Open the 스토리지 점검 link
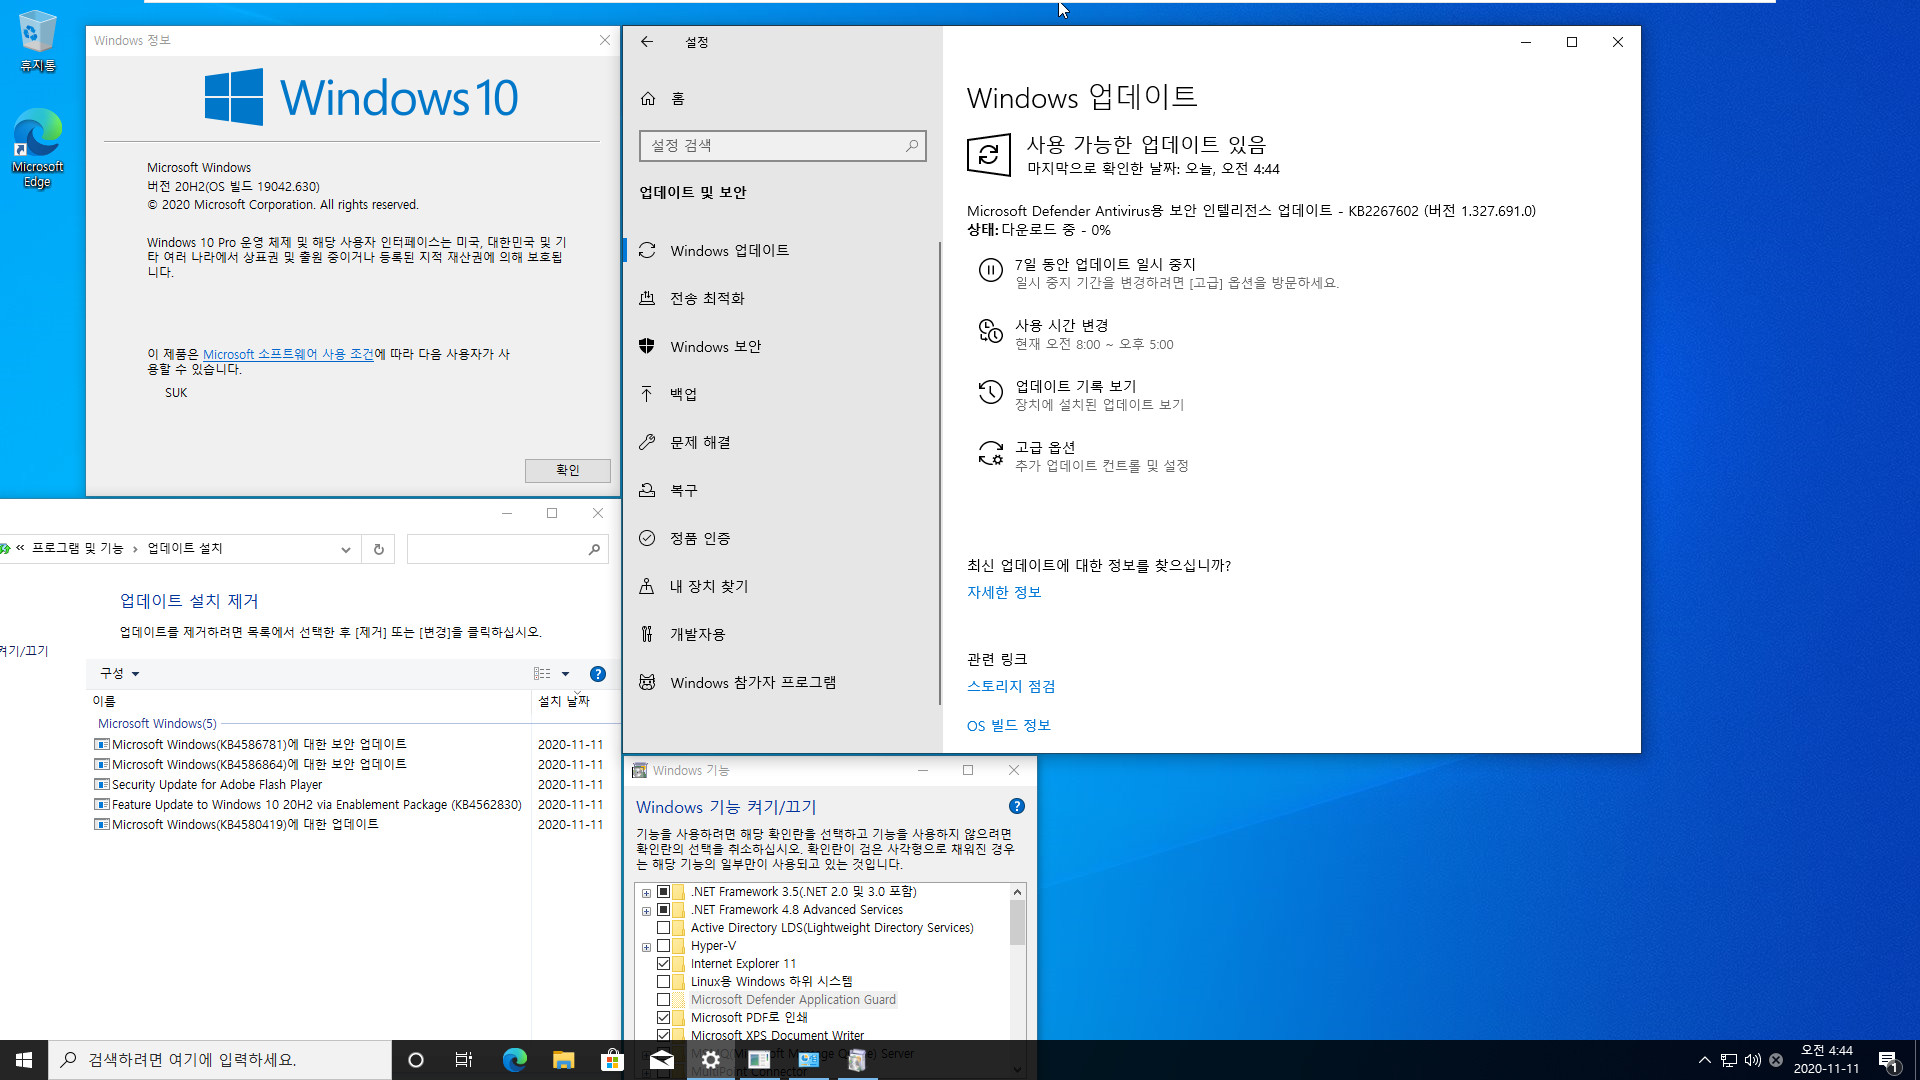This screenshot has width=1920, height=1080. [x=1011, y=687]
